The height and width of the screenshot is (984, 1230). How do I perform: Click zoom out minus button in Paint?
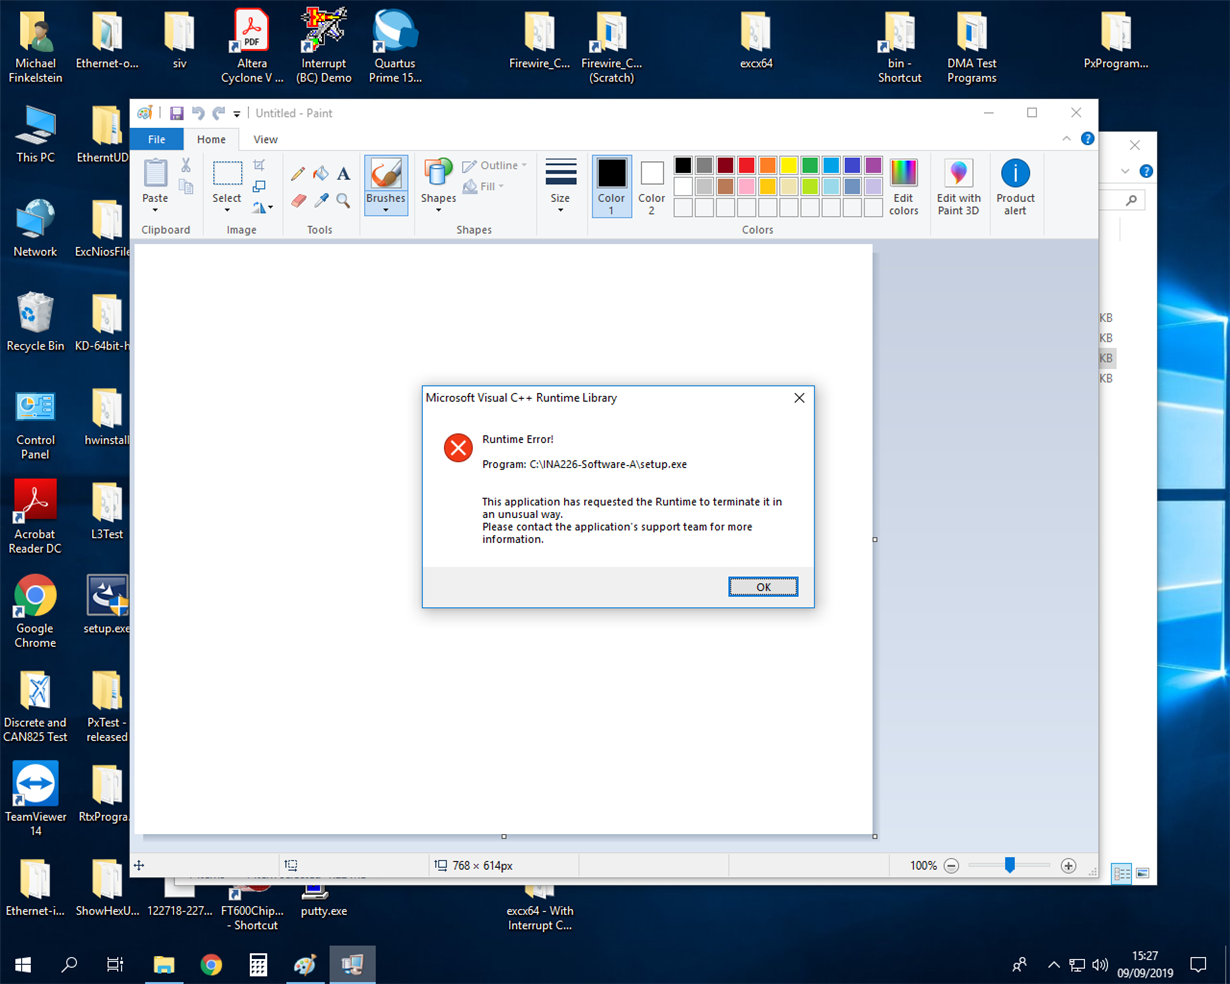951,866
